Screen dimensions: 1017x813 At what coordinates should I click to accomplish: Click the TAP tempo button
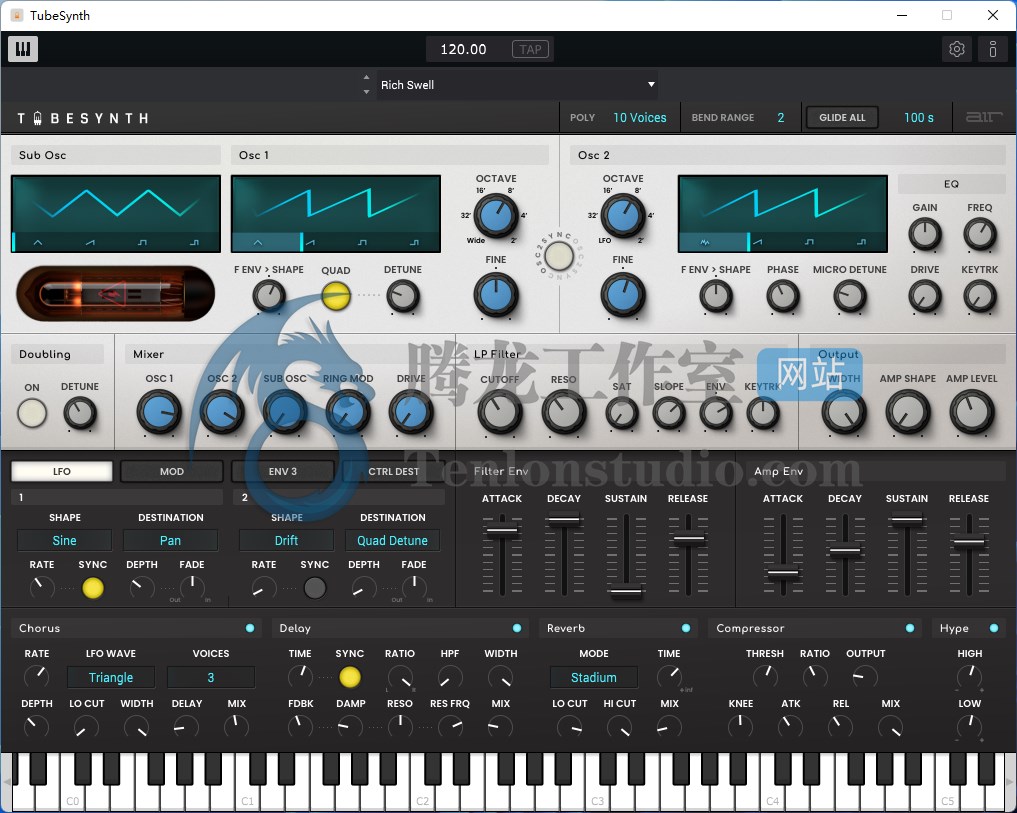531,49
